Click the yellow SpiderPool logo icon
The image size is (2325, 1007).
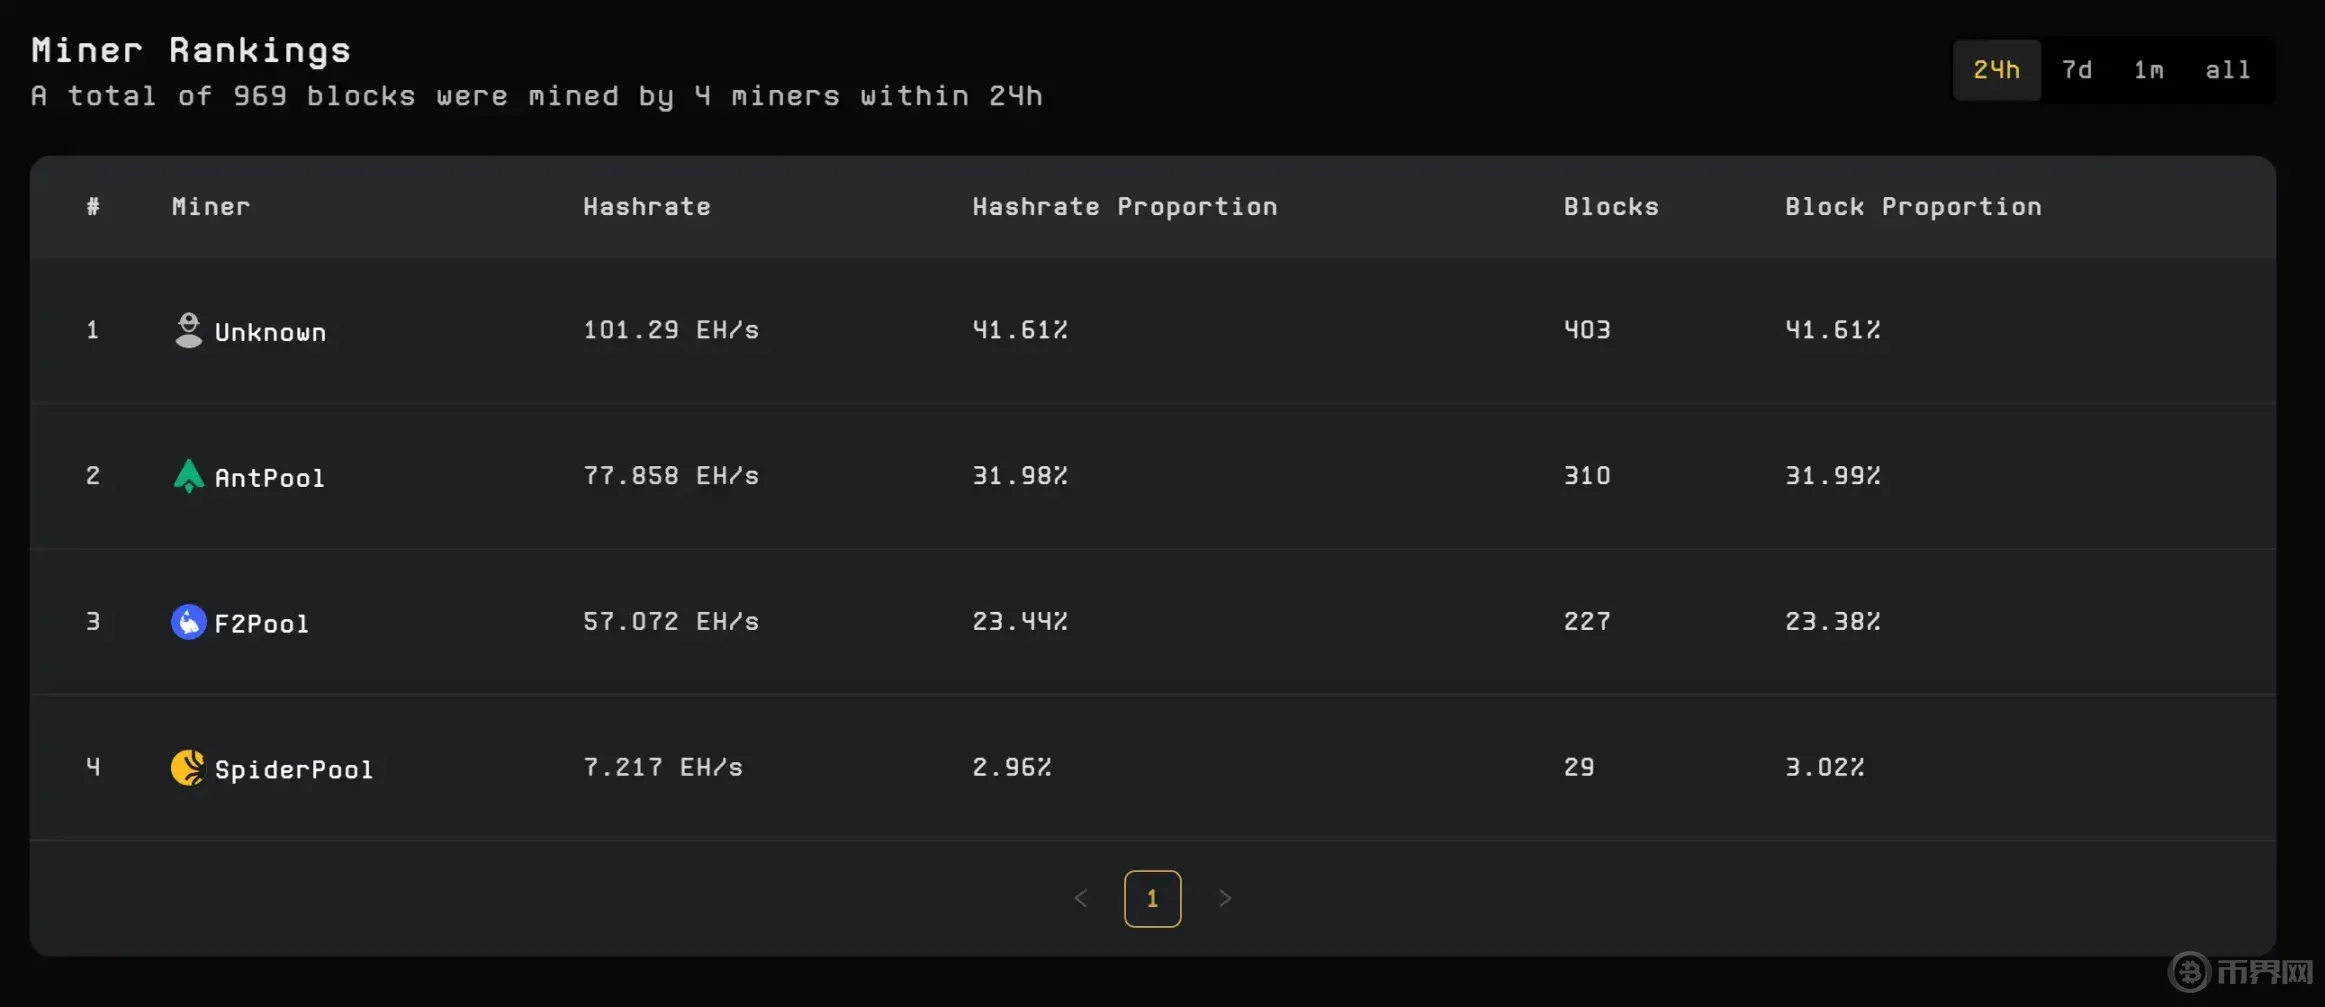click(x=188, y=768)
